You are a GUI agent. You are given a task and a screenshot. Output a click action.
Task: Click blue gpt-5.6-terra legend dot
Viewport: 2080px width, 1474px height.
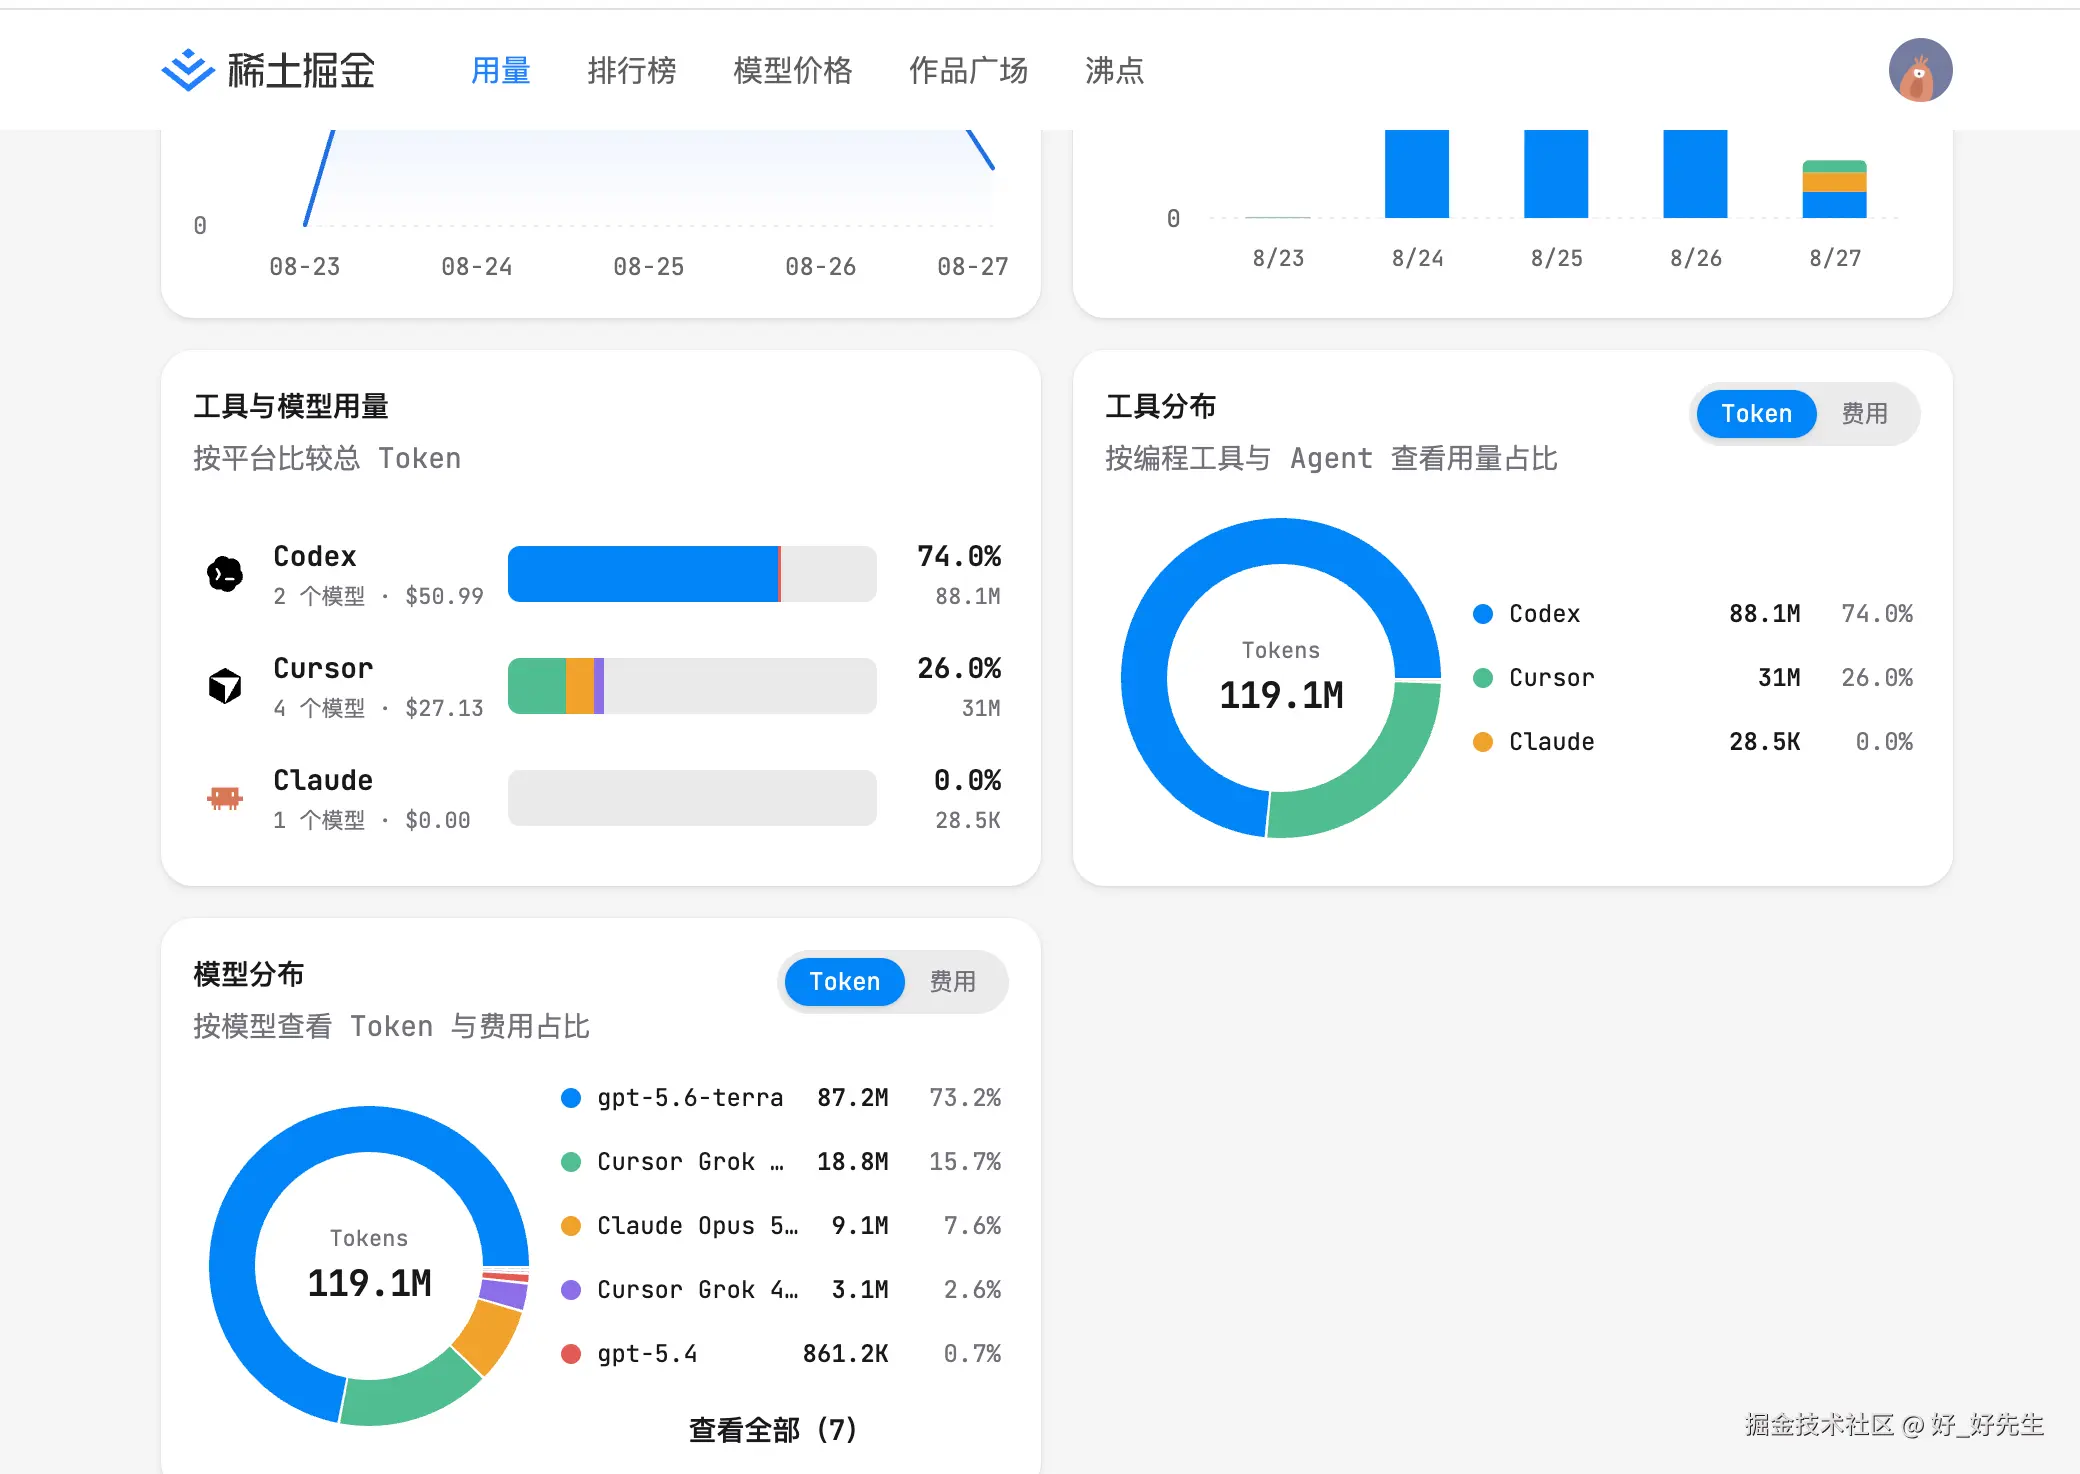point(571,1098)
